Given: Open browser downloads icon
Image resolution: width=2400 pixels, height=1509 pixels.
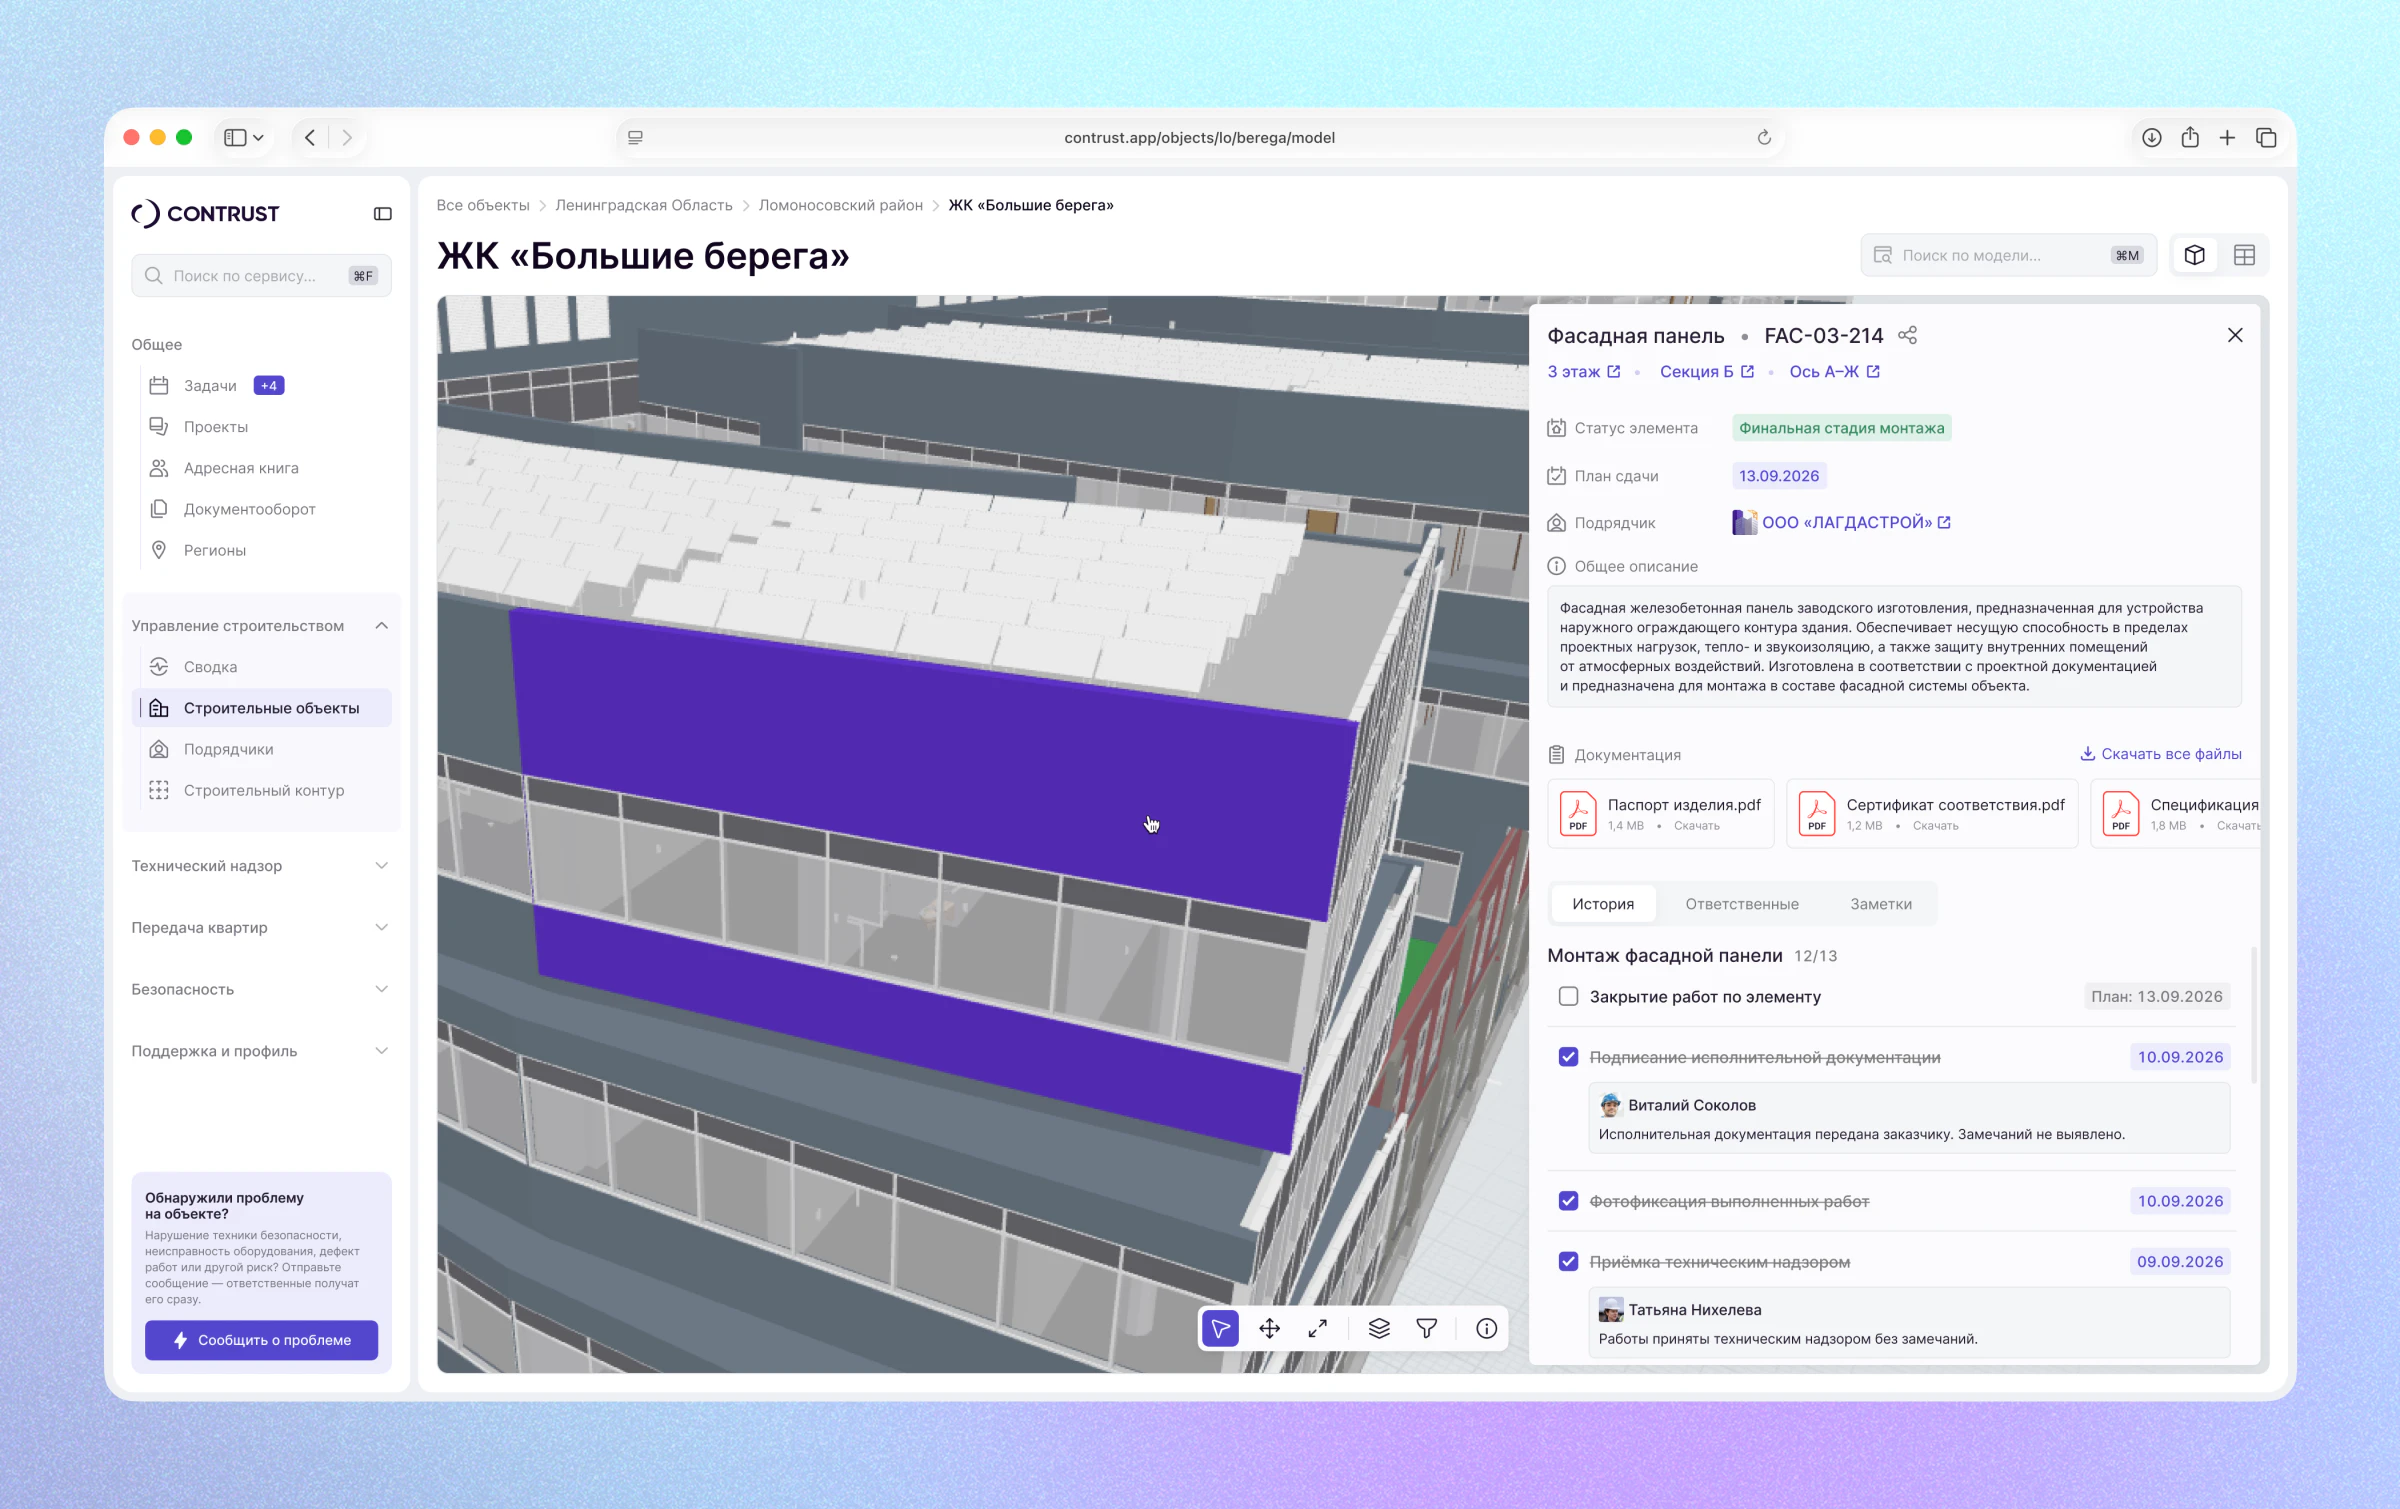Looking at the screenshot, I should [2152, 138].
